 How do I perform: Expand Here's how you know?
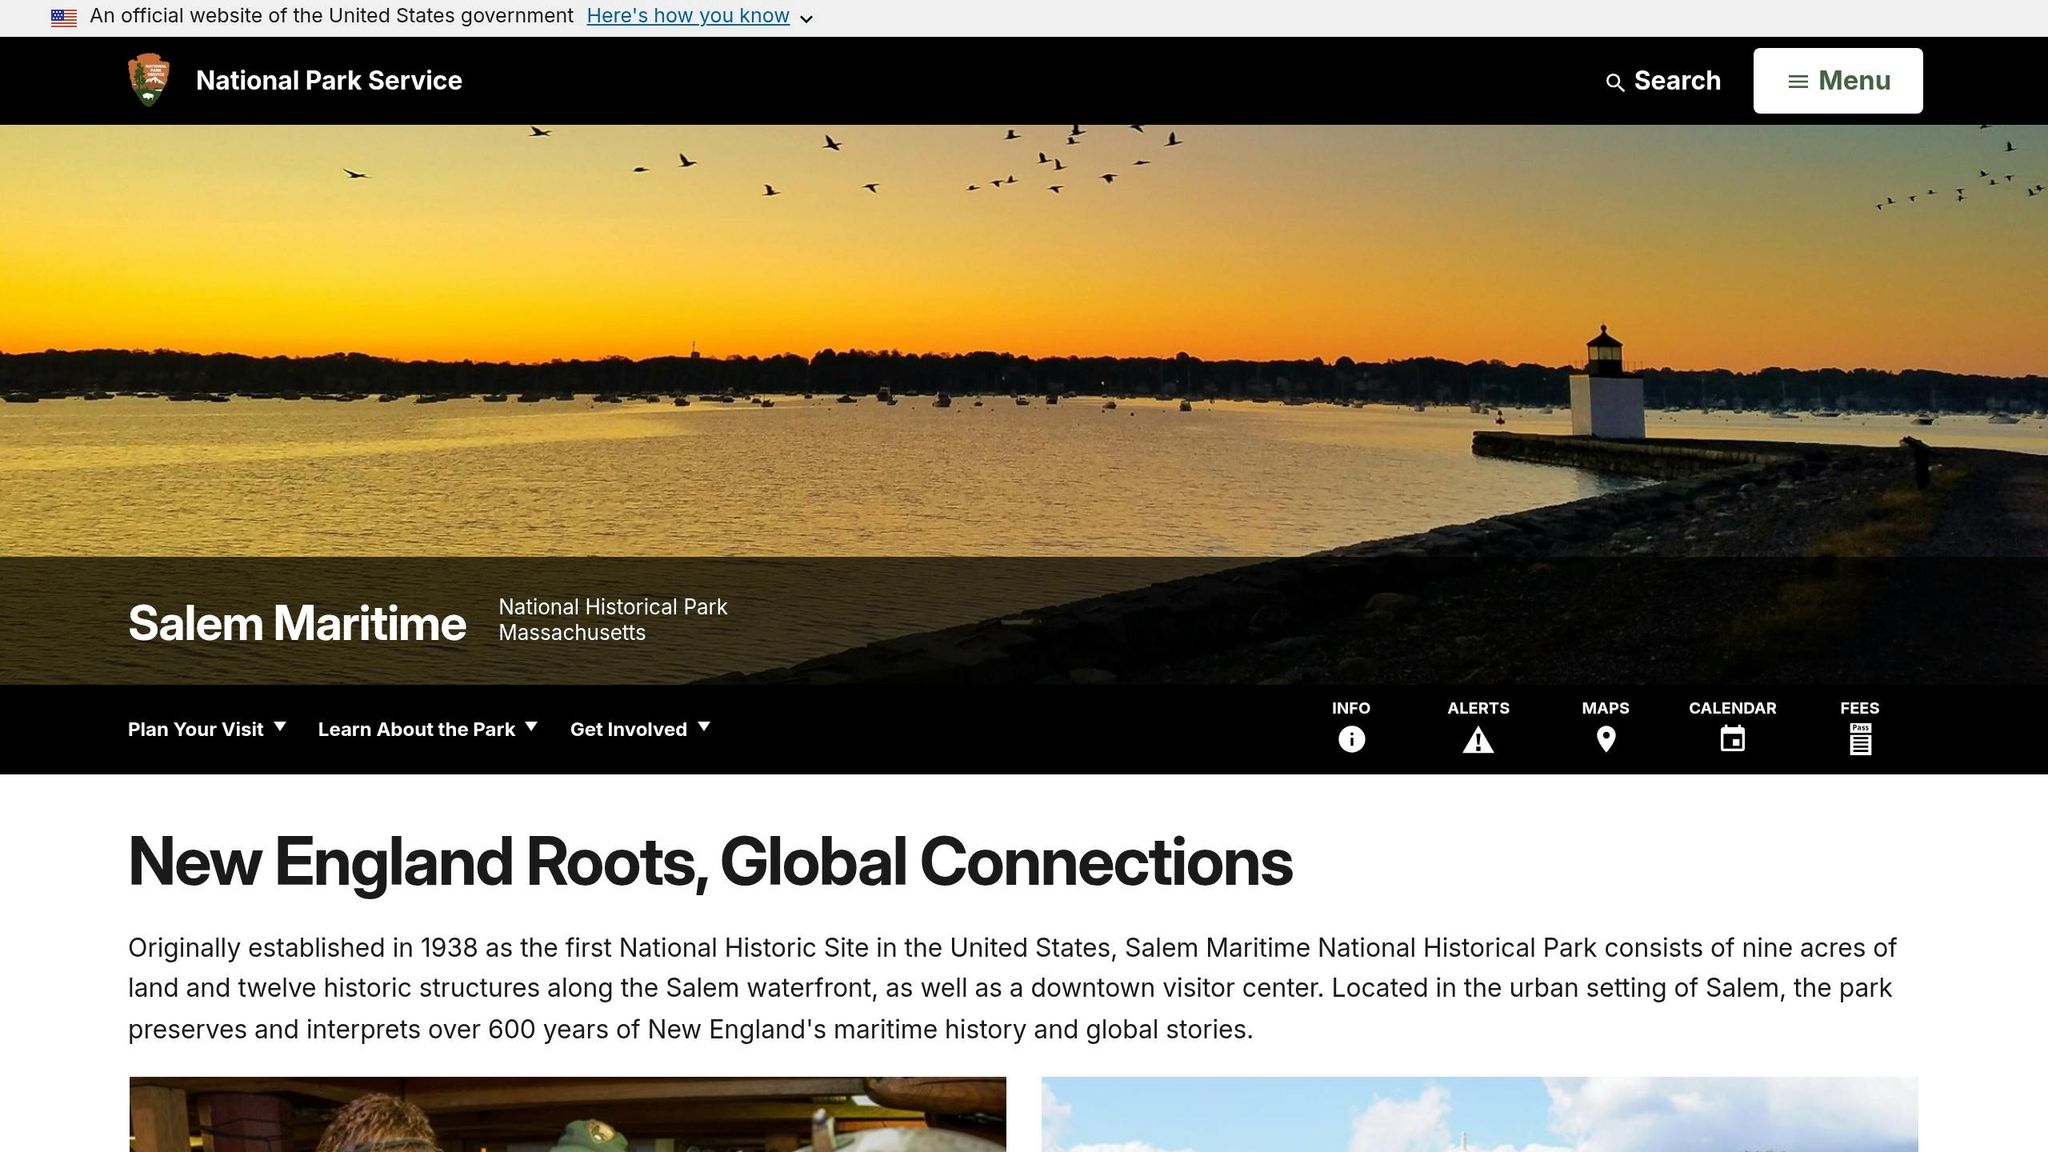coord(699,16)
